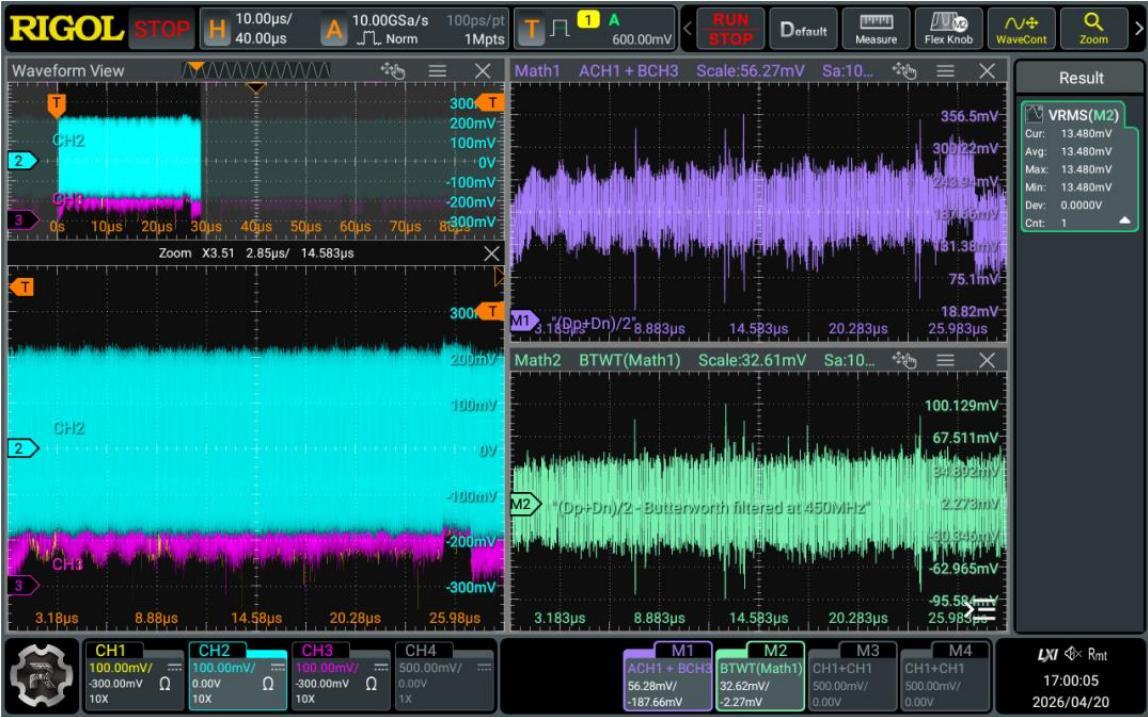1148x717 pixels.
Task: Select the M2 BTWT(Math1) math button
Action: tap(760, 675)
